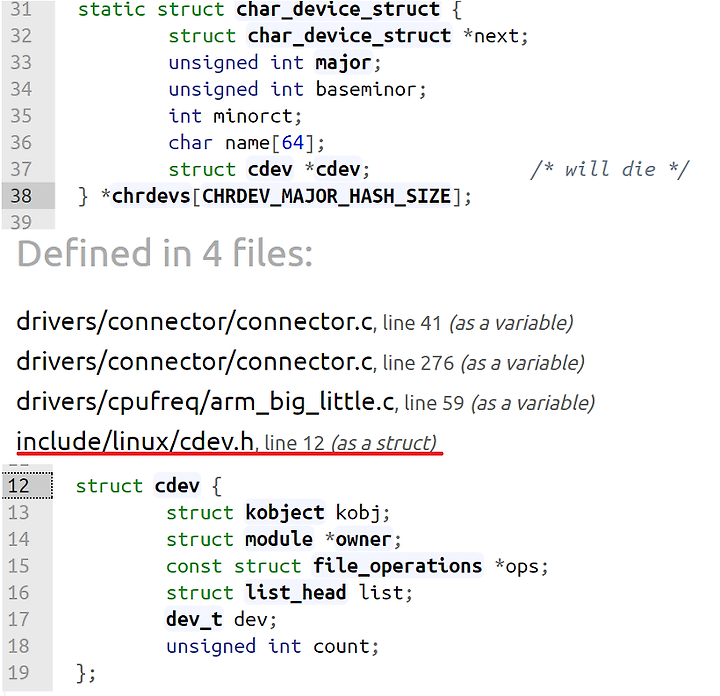Screen dimensions: 720x696
Task: Open the chrdevs identifier link
Action: (x=151, y=196)
